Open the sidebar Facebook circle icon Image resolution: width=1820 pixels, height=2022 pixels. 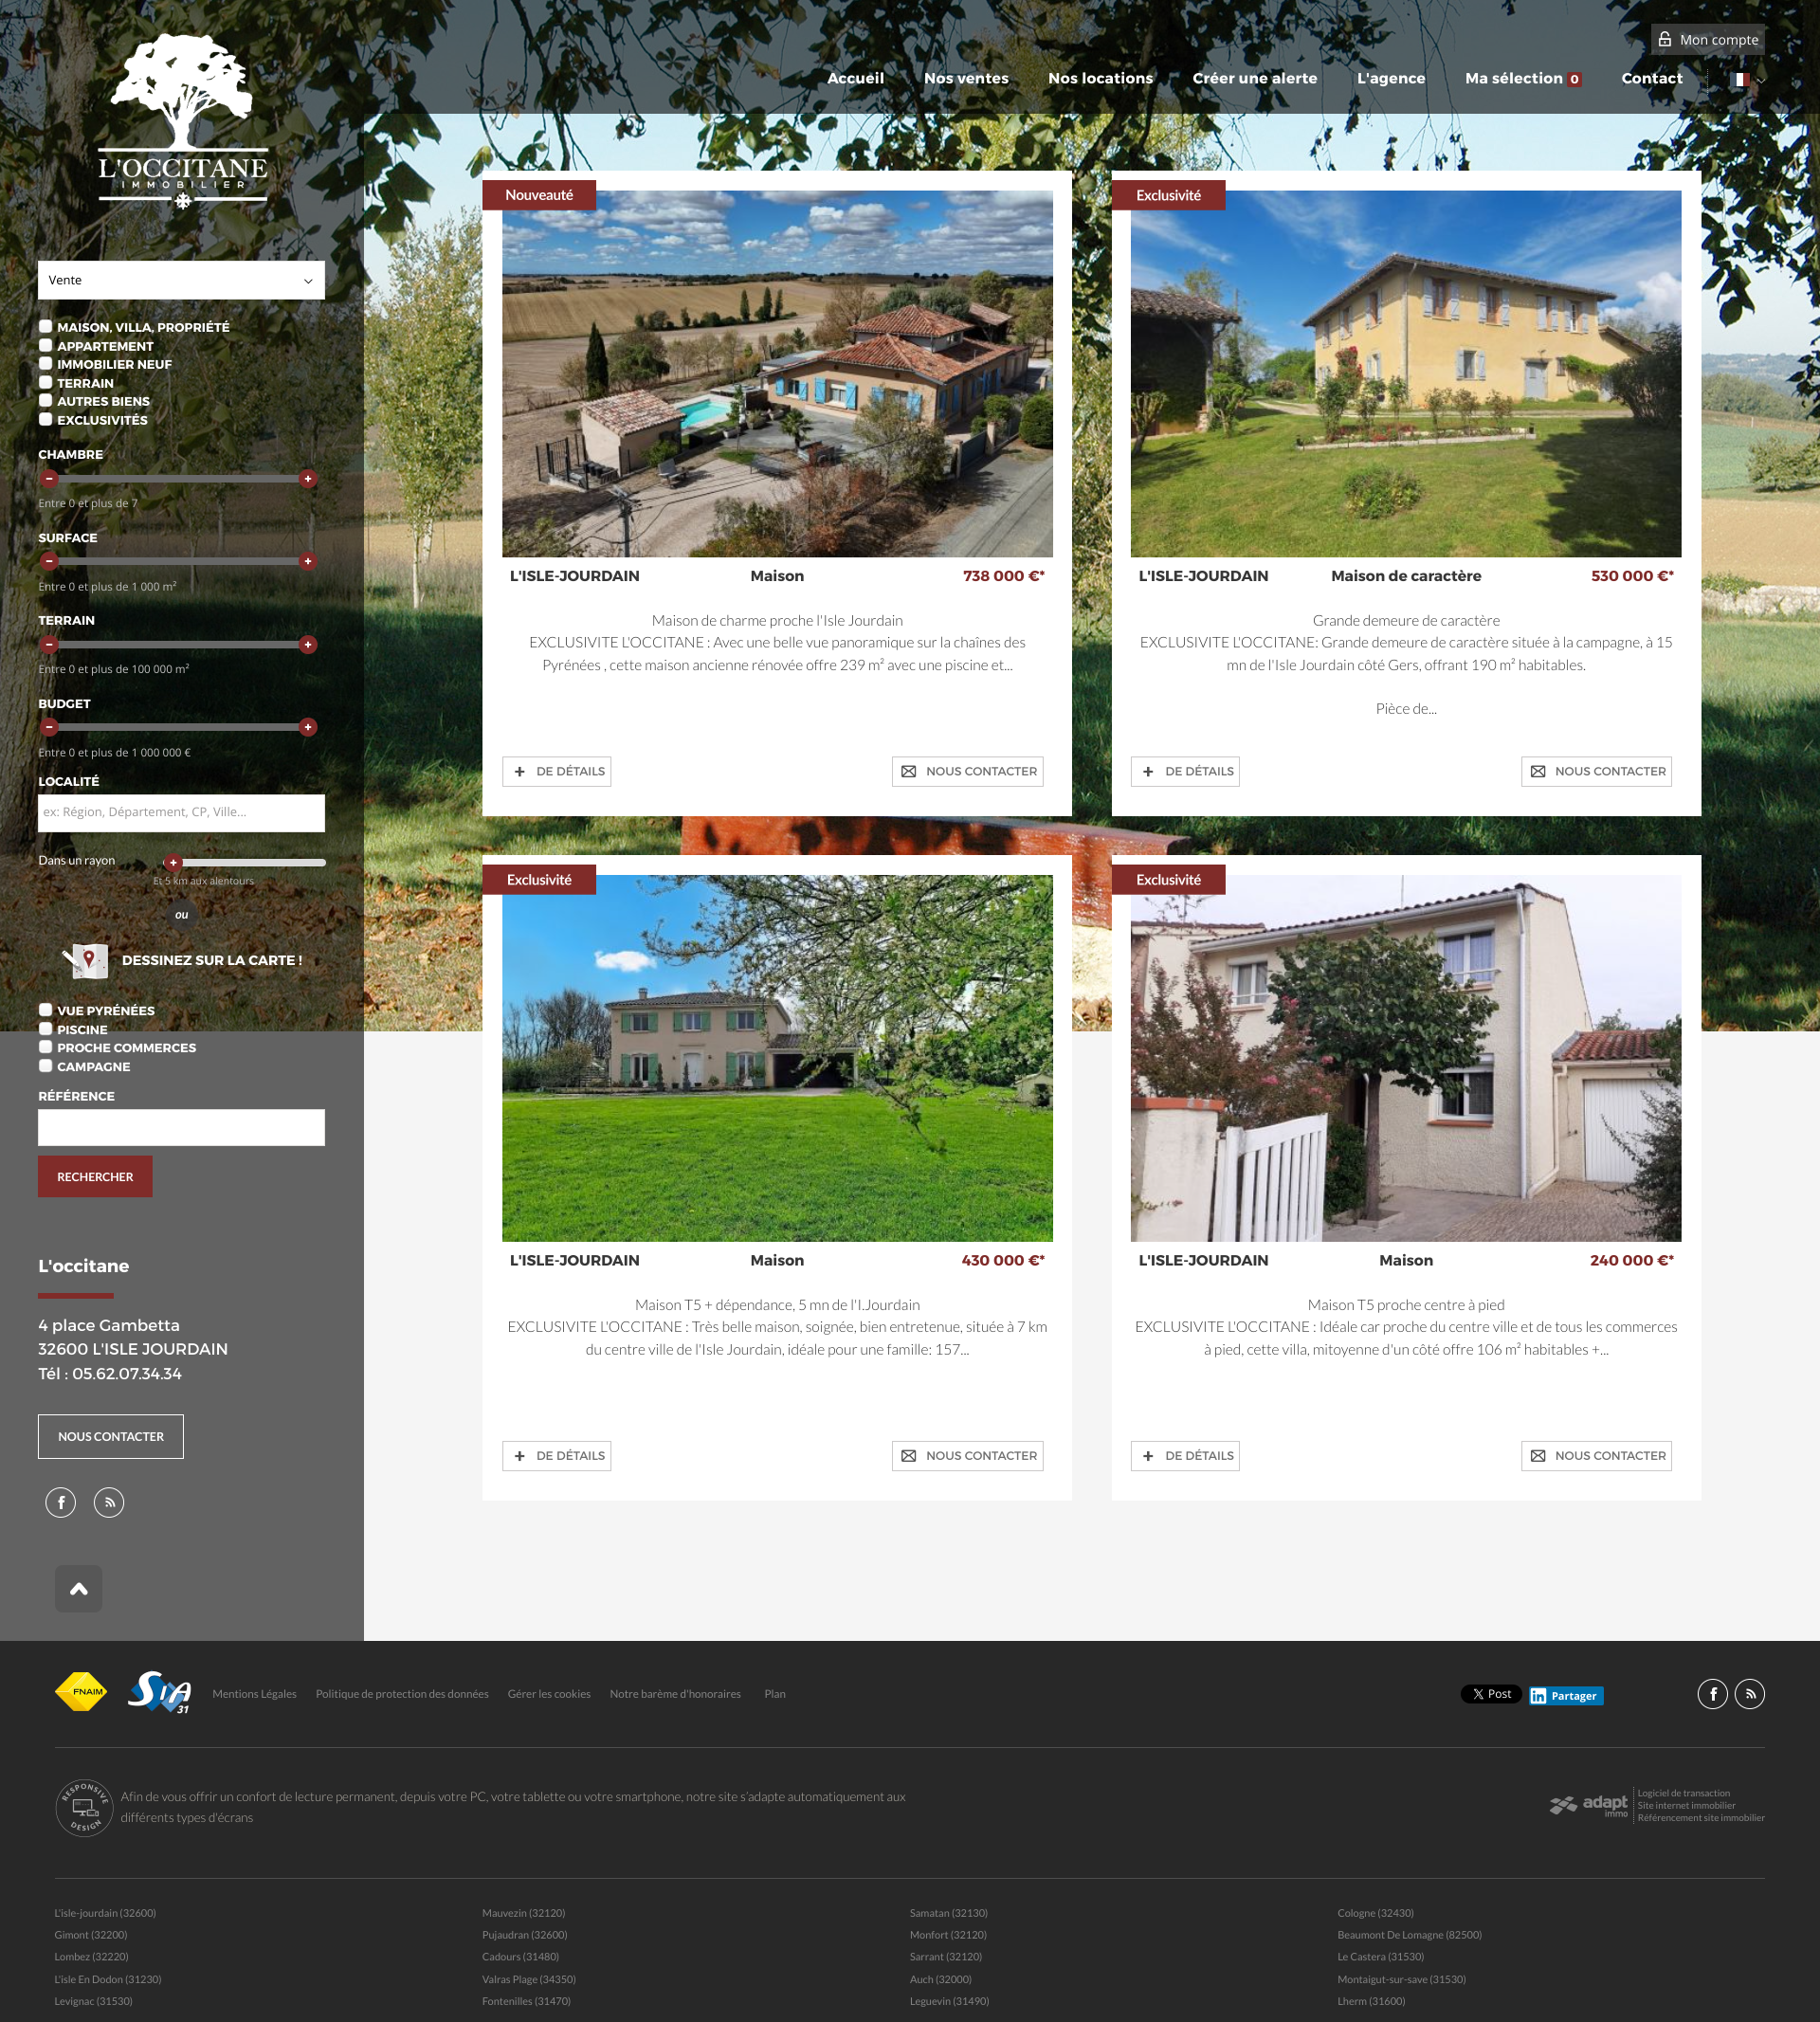(61, 1502)
